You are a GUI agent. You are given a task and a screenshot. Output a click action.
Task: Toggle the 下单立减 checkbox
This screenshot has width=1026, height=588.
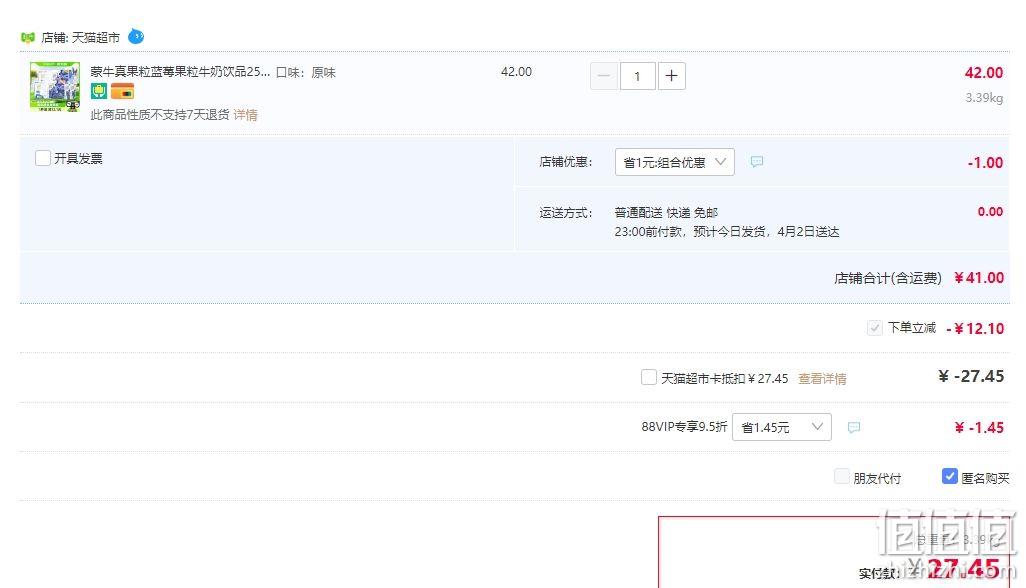[874, 328]
